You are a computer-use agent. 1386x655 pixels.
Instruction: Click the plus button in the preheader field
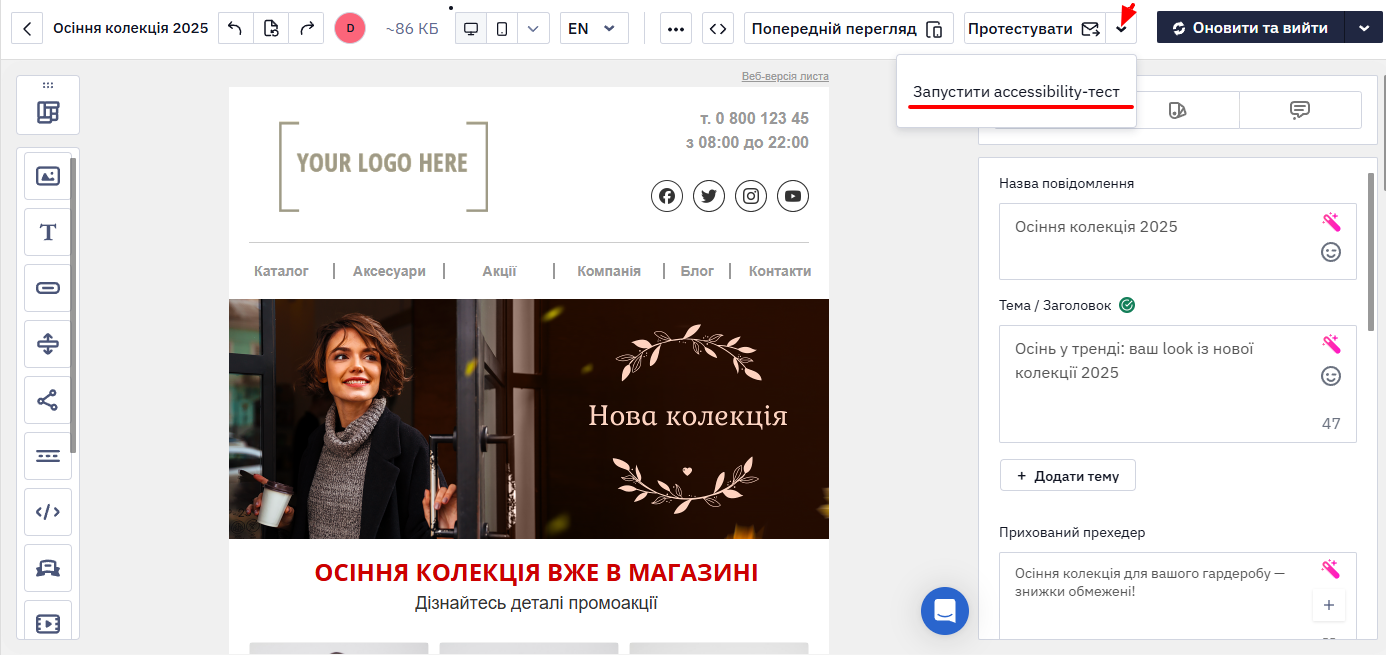point(1329,605)
